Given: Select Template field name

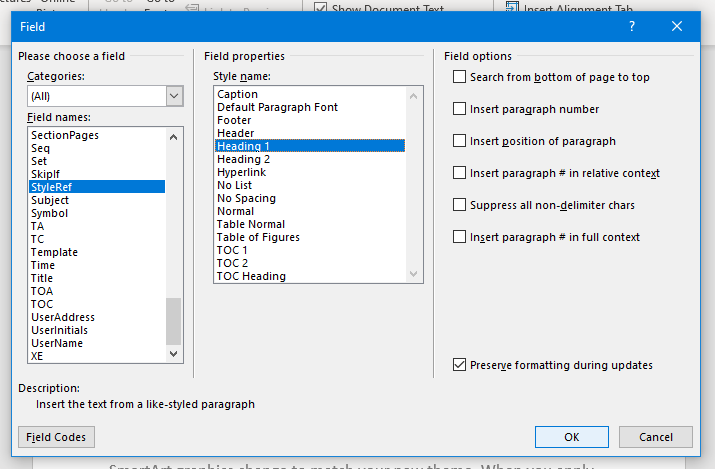Looking at the screenshot, I should pyautogui.click(x=54, y=252).
